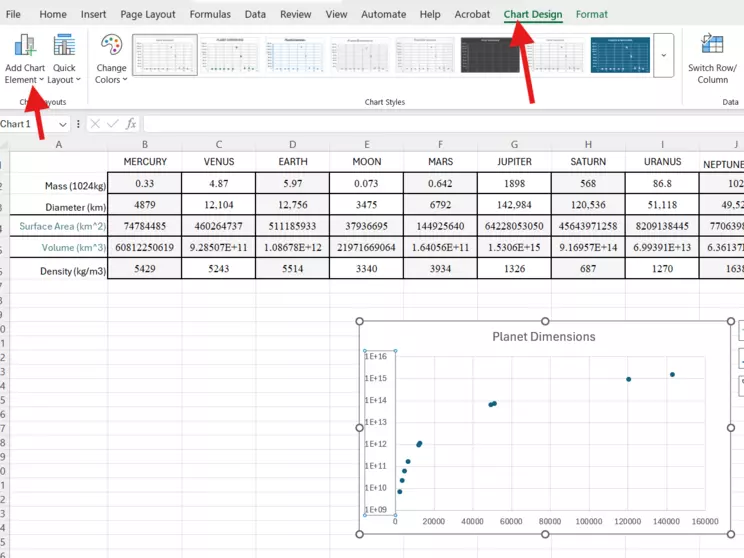Select cell with value 1.08678E+12
Image resolution: width=744 pixels, height=558 pixels.
point(293,247)
